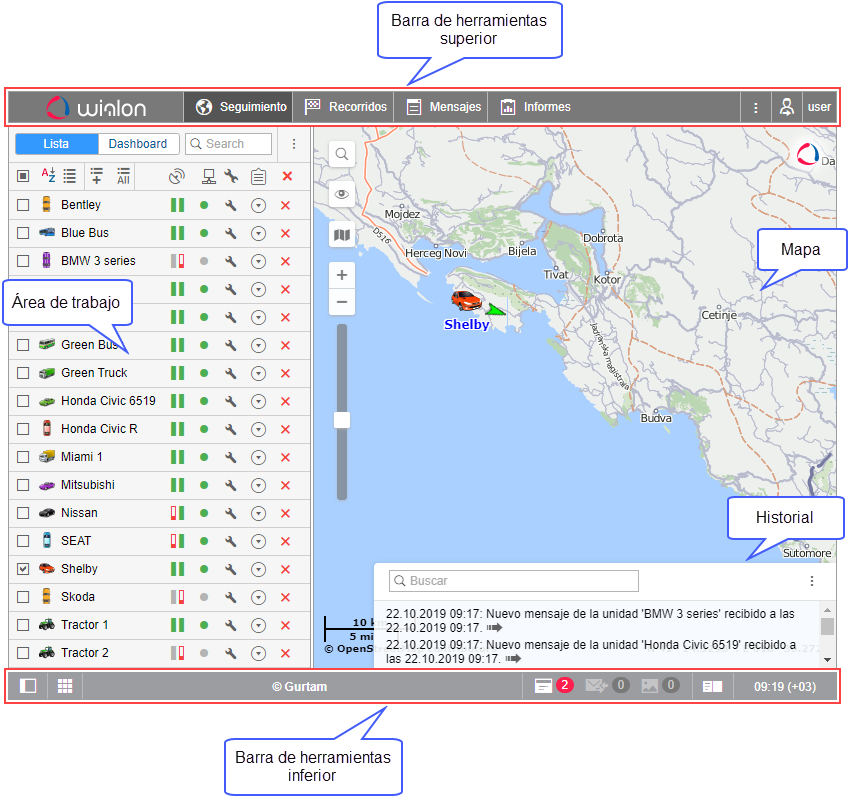
Task: Click the wrench icon for Bentley
Action: click(231, 205)
